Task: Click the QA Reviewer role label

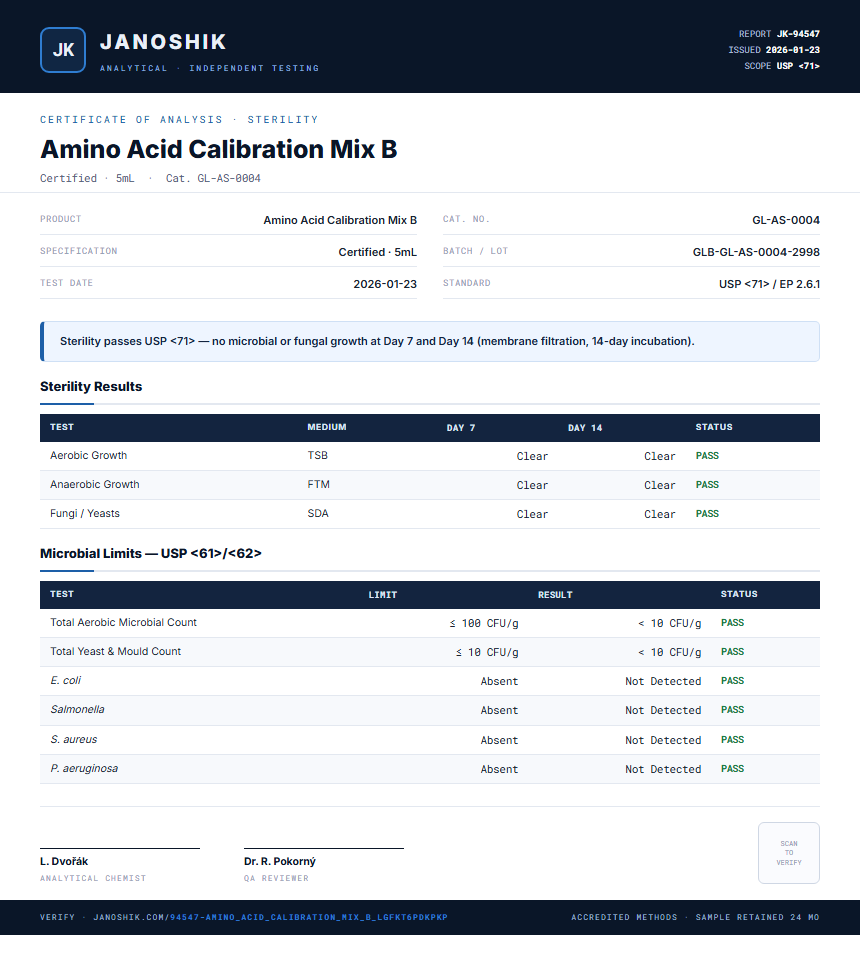Action: (276, 878)
